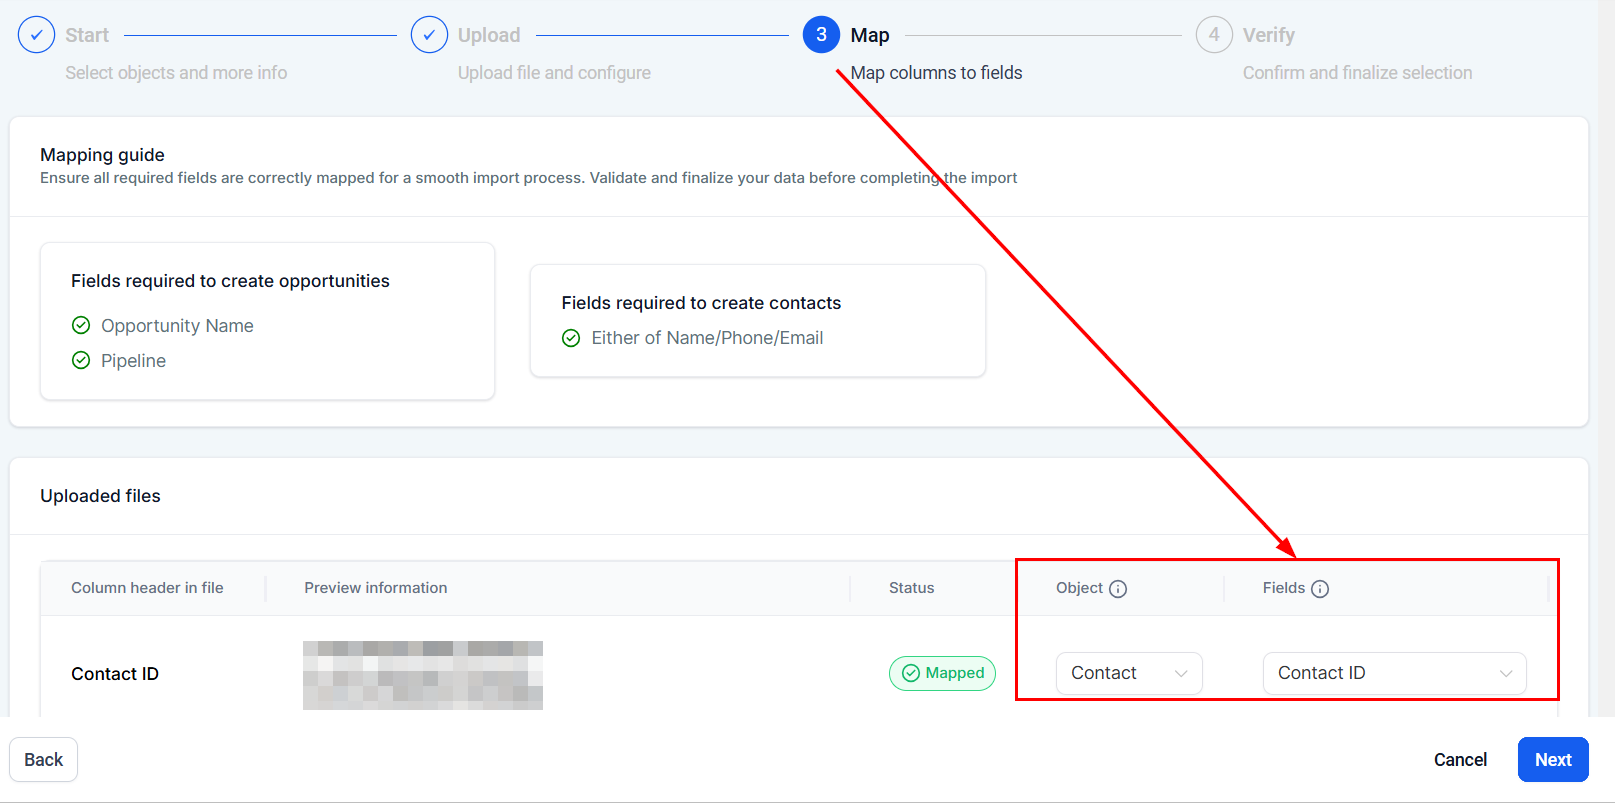Image resolution: width=1615 pixels, height=803 pixels.
Task: Click the Verify step label
Action: [x=1268, y=35]
